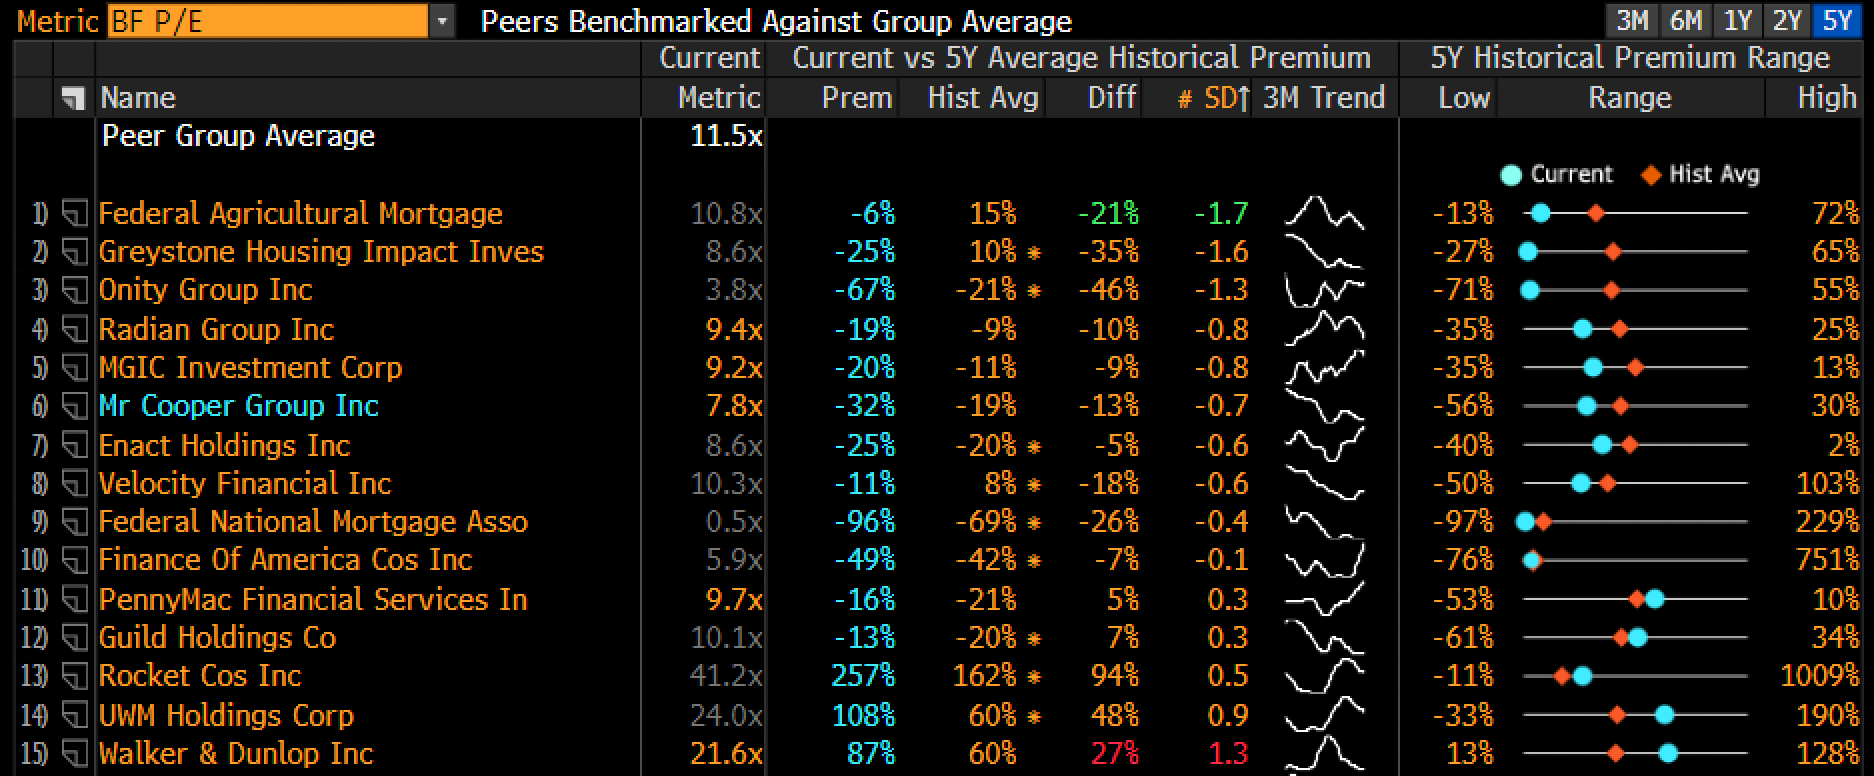Open Greystone Housing Impact Inves security name

click(x=321, y=252)
